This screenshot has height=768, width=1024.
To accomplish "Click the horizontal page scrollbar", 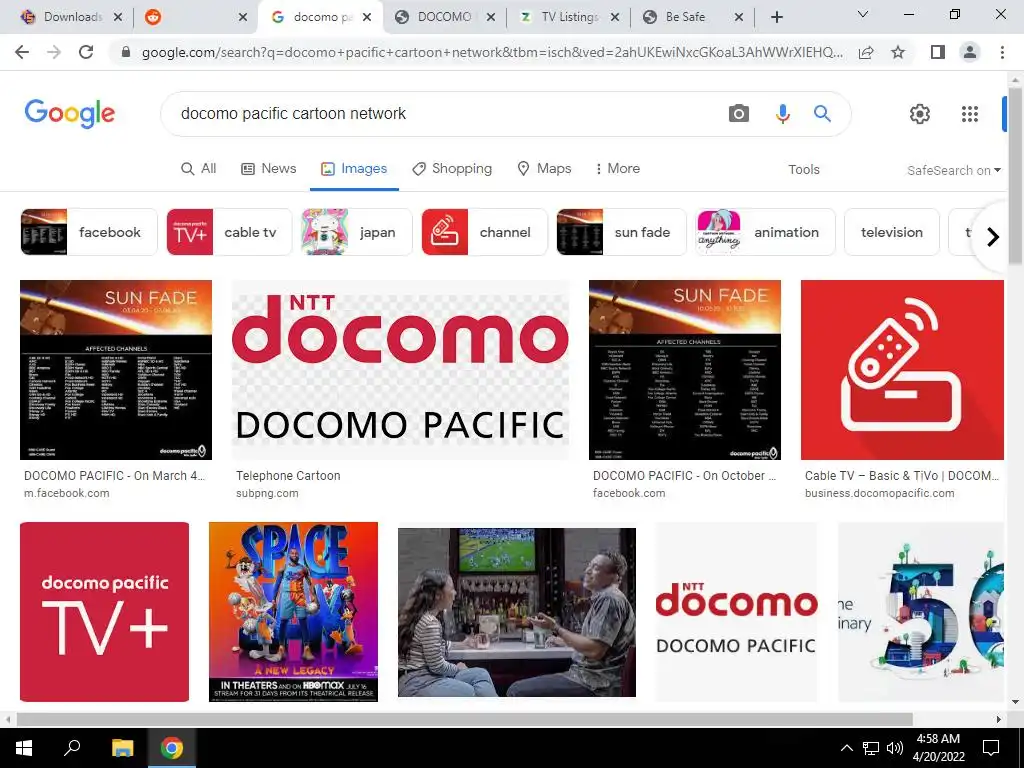I will tap(464, 719).
